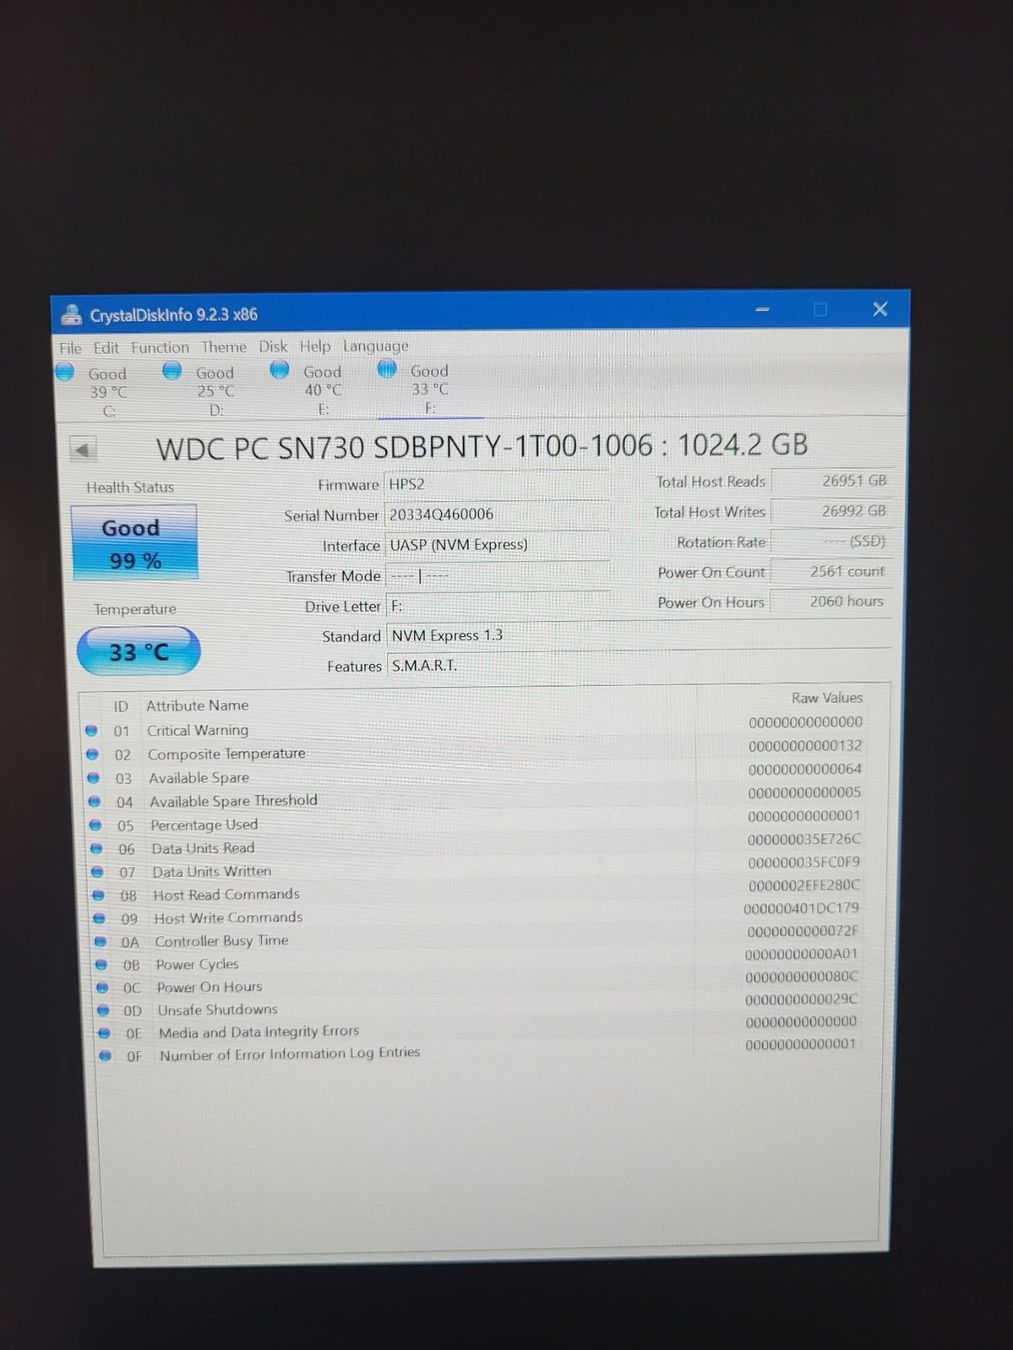Open the Edit menu
The height and width of the screenshot is (1350, 1013).
[x=106, y=348]
